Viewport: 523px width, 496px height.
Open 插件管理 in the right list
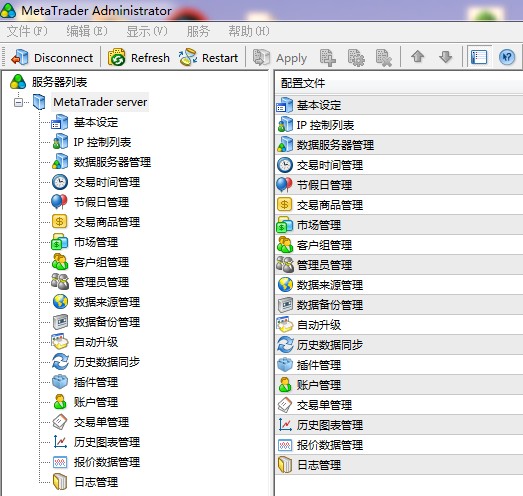[399, 365]
